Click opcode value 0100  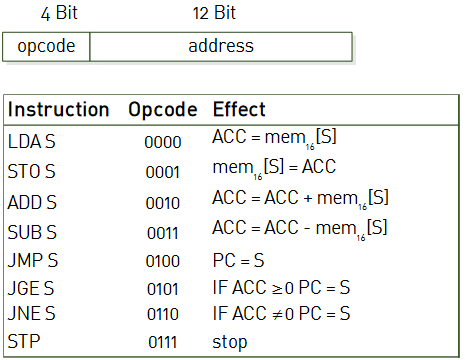click(x=163, y=261)
